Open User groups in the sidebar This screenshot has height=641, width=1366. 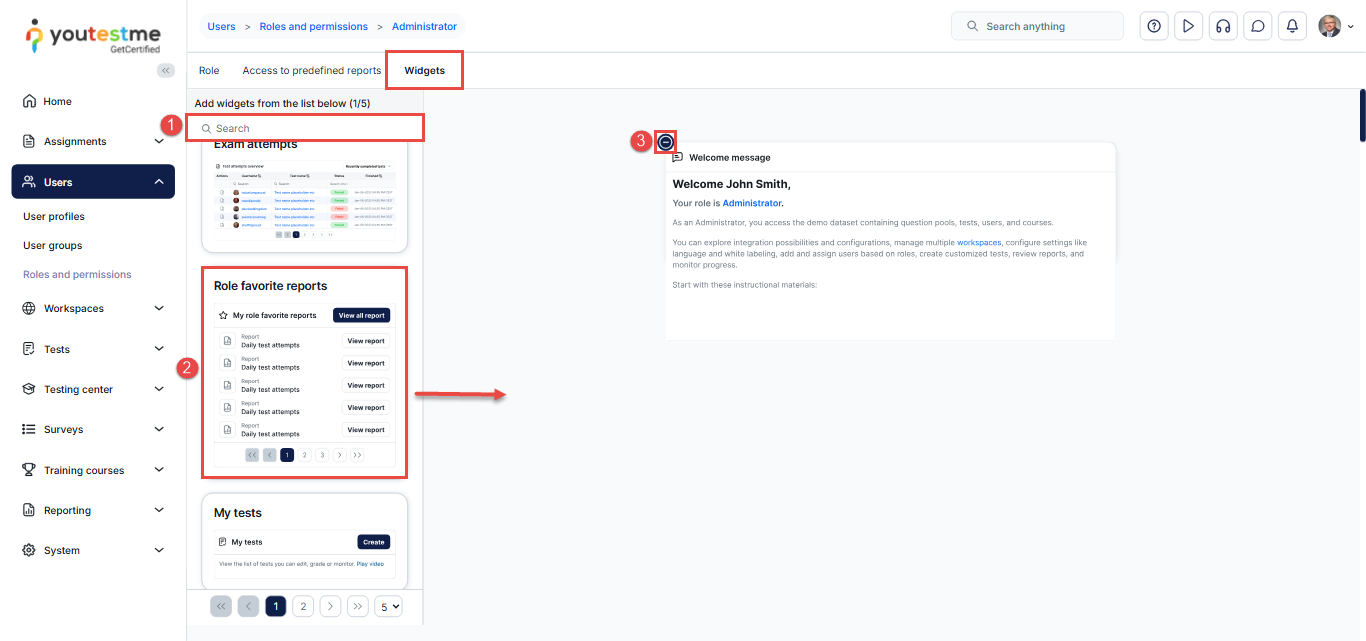coord(53,245)
